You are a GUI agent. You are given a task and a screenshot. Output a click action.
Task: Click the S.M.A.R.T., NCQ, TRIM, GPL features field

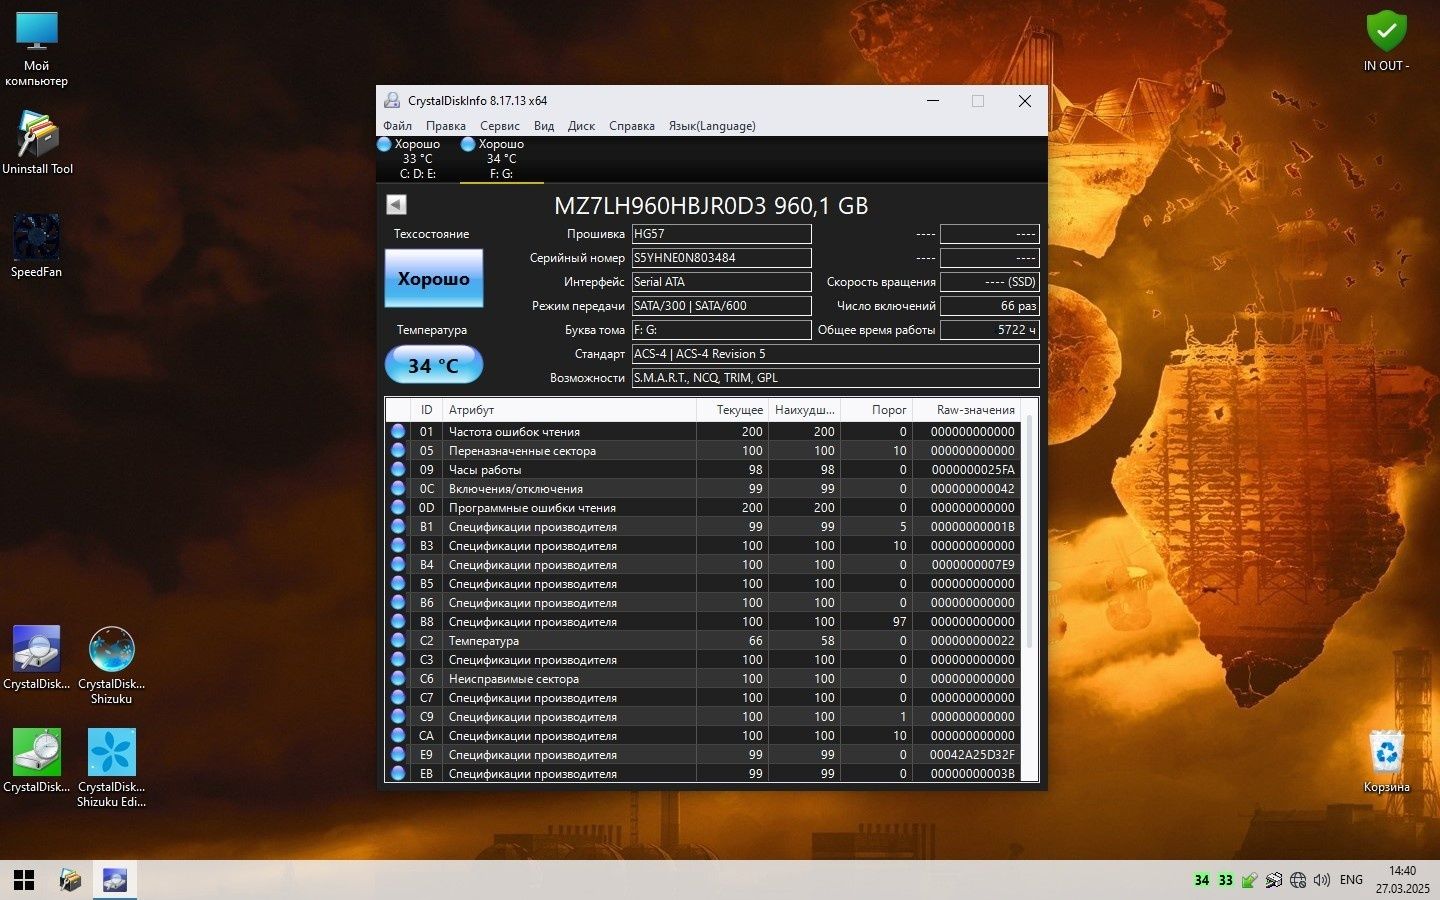(835, 378)
